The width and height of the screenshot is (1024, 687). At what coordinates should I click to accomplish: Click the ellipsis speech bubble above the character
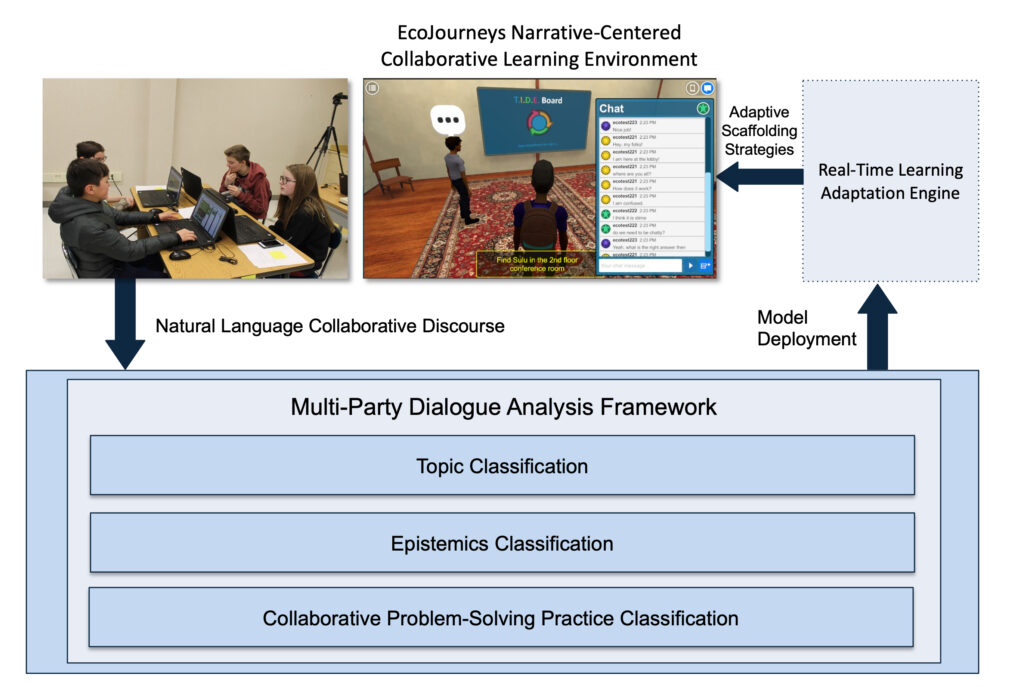[x=450, y=120]
